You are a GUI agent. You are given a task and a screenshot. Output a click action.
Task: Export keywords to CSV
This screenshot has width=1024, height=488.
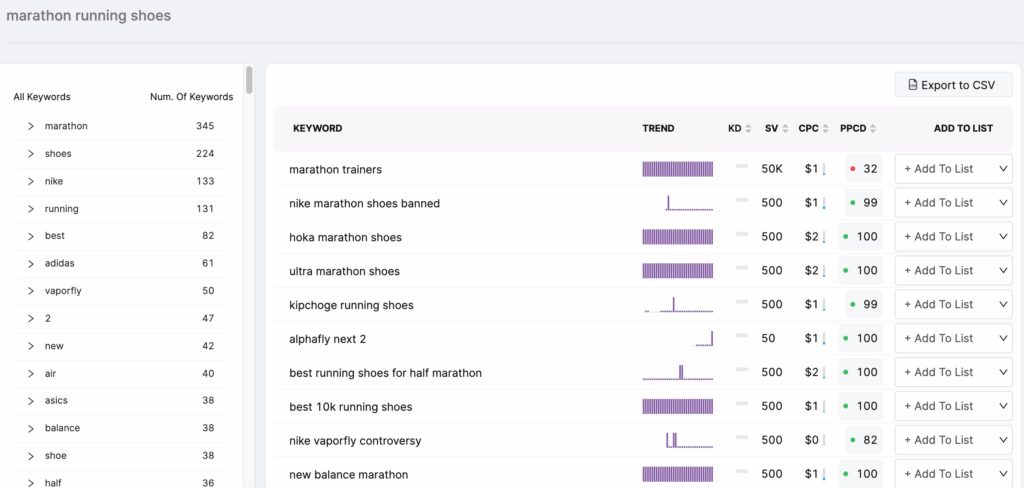(953, 85)
